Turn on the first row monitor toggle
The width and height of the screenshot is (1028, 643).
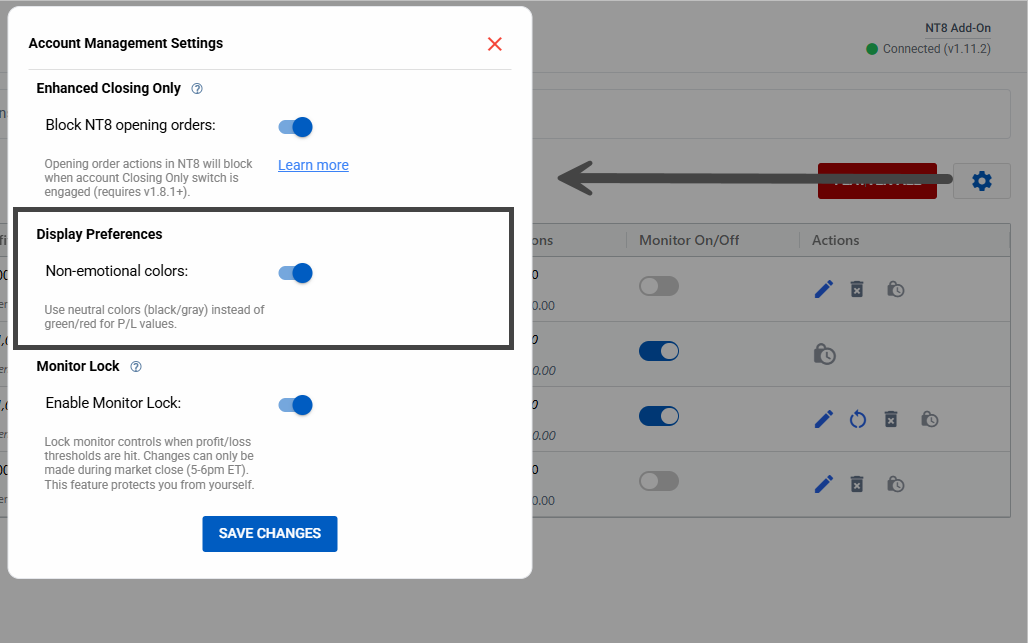(658, 286)
